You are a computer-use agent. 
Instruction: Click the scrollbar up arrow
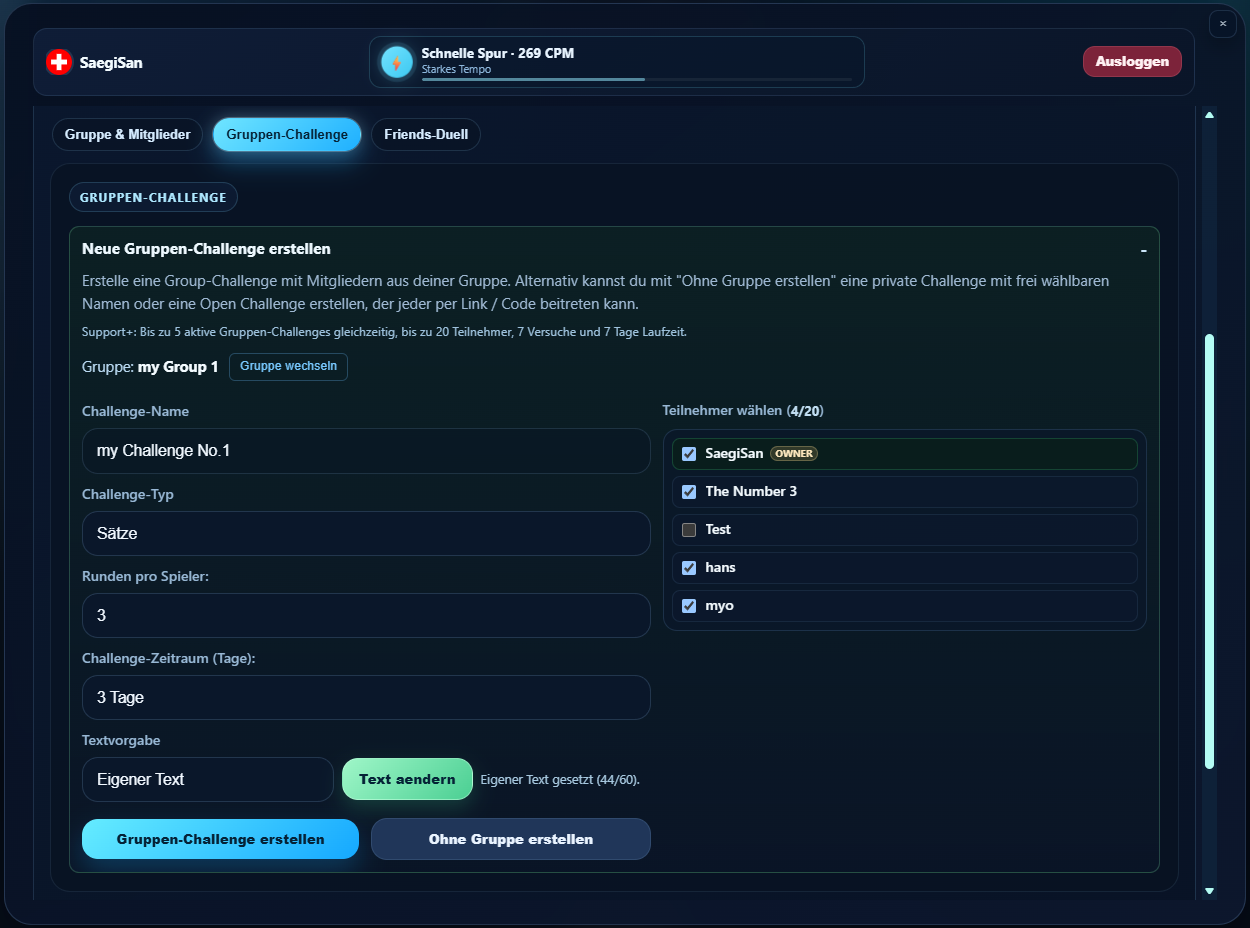(1209, 115)
